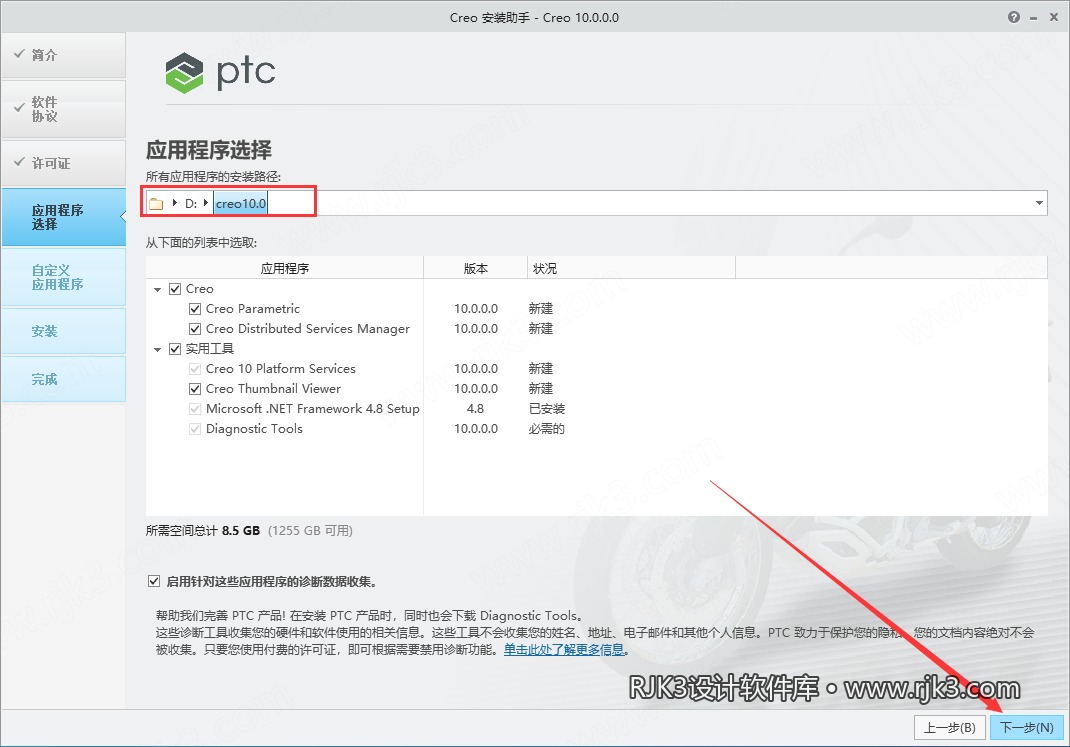Open the 完成 step
The width and height of the screenshot is (1070, 747).
[63, 379]
